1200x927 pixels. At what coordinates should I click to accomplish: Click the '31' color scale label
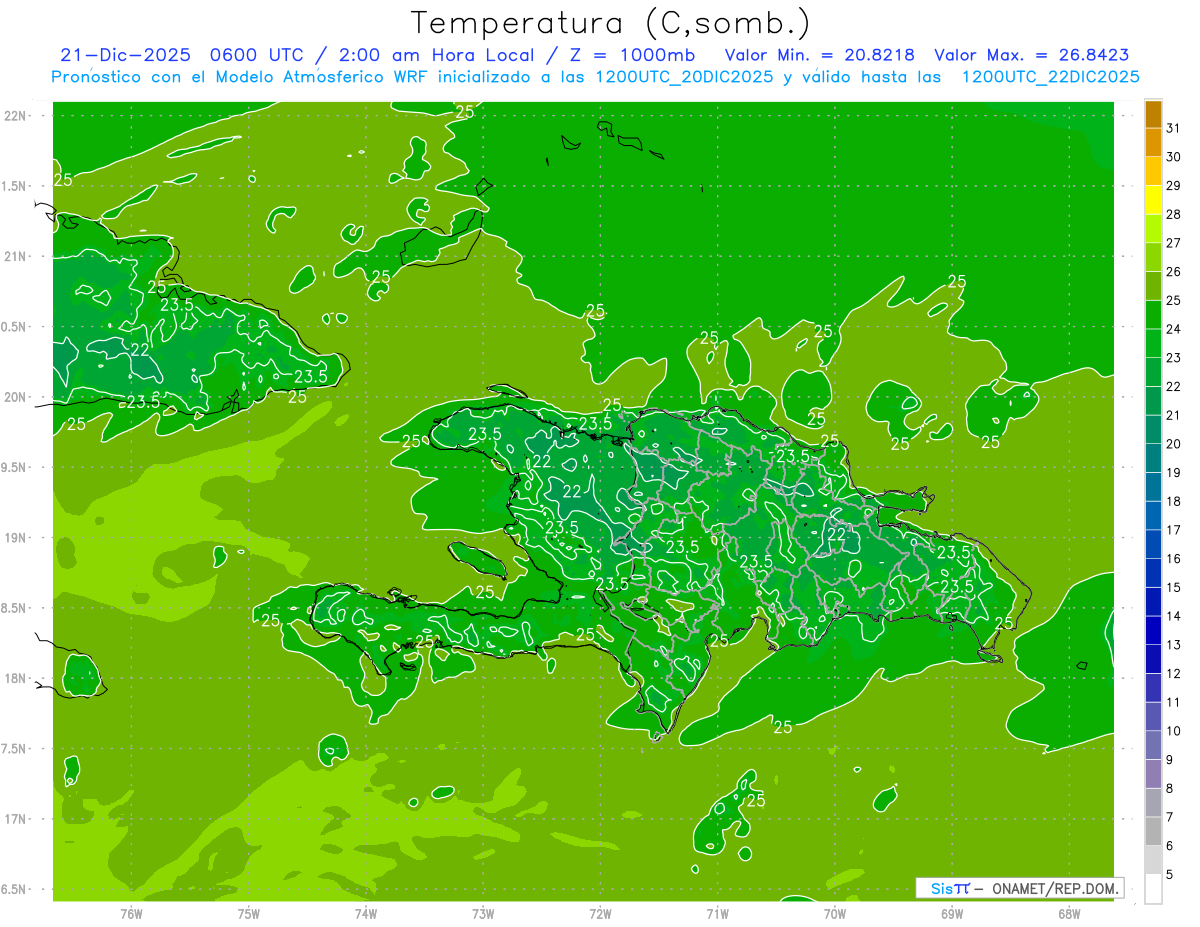[1174, 128]
